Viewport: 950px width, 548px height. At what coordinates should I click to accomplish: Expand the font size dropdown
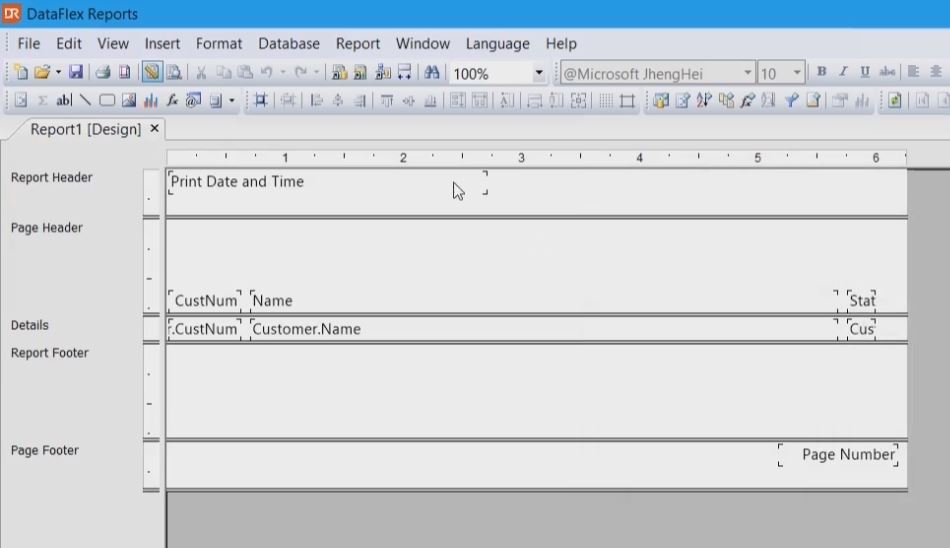(797, 74)
